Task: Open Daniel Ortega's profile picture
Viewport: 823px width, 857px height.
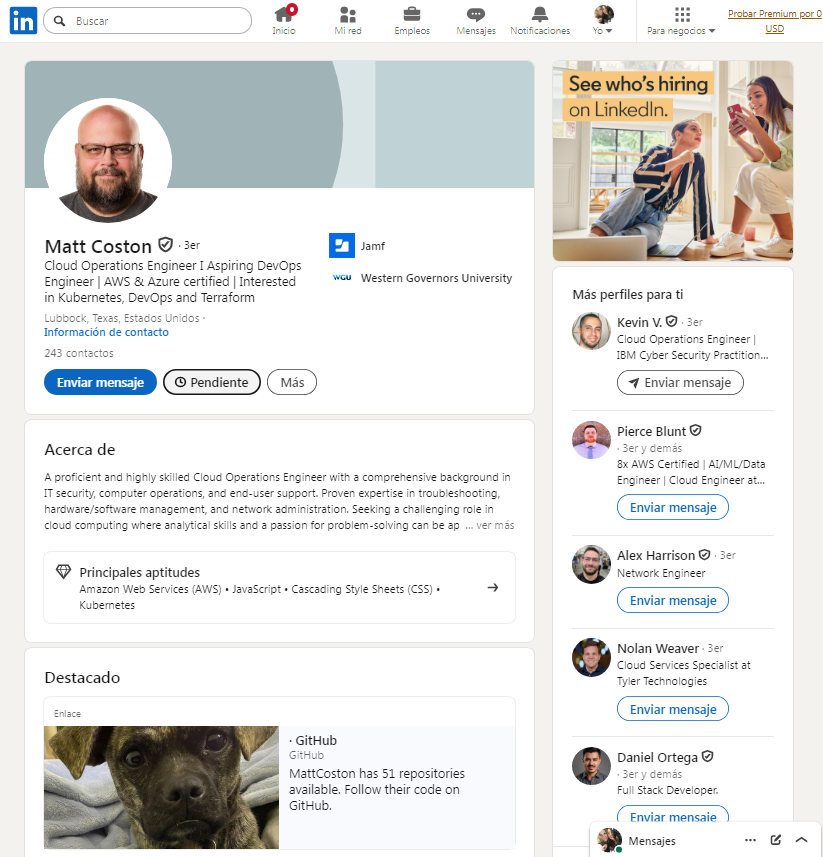Action: click(591, 766)
